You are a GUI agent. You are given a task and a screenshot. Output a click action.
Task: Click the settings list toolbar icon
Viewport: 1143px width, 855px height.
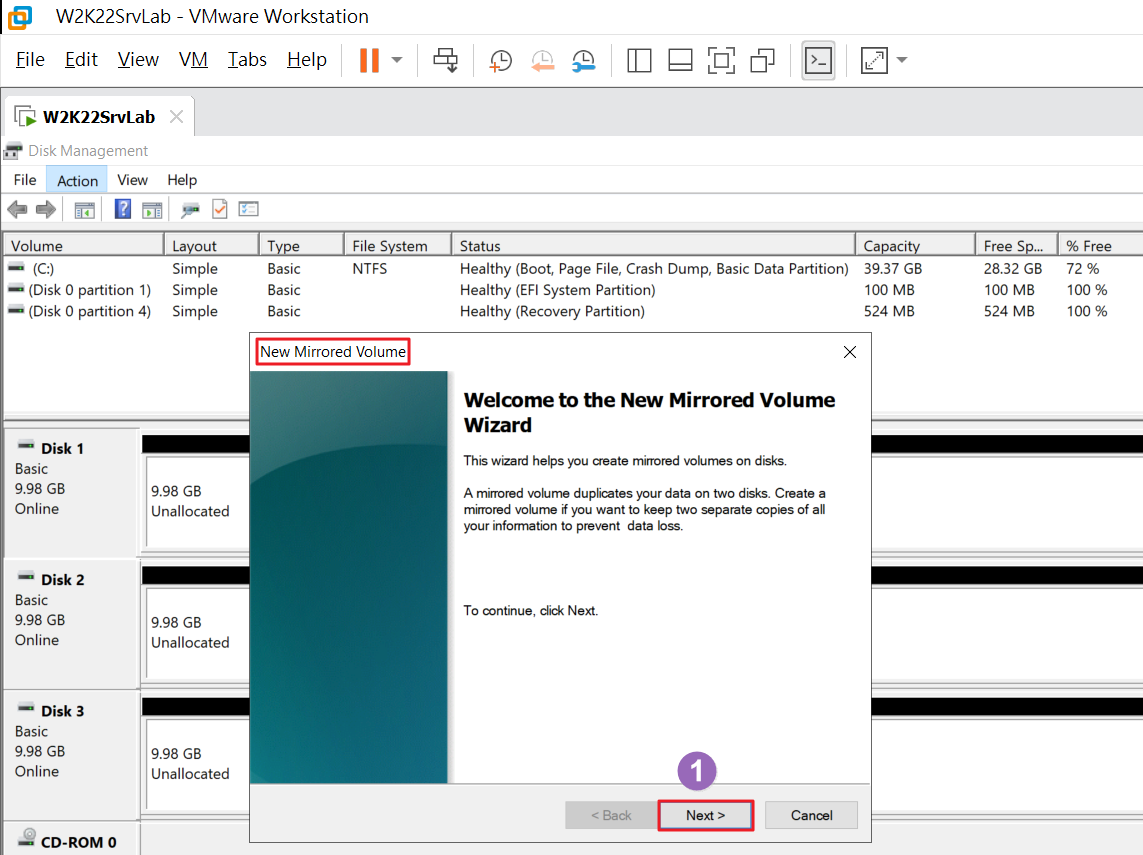pos(249,210)
